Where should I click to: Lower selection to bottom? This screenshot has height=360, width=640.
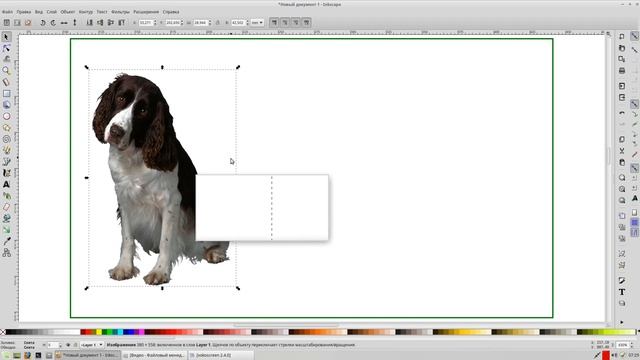tap(89, 22)
